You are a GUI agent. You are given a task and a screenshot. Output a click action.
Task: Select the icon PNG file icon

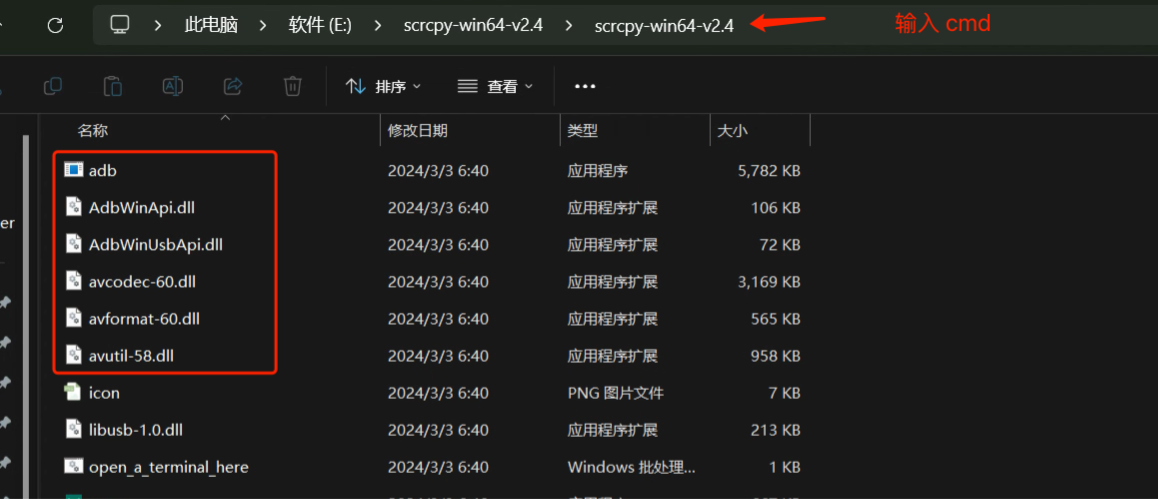click(x=72, y=392)
